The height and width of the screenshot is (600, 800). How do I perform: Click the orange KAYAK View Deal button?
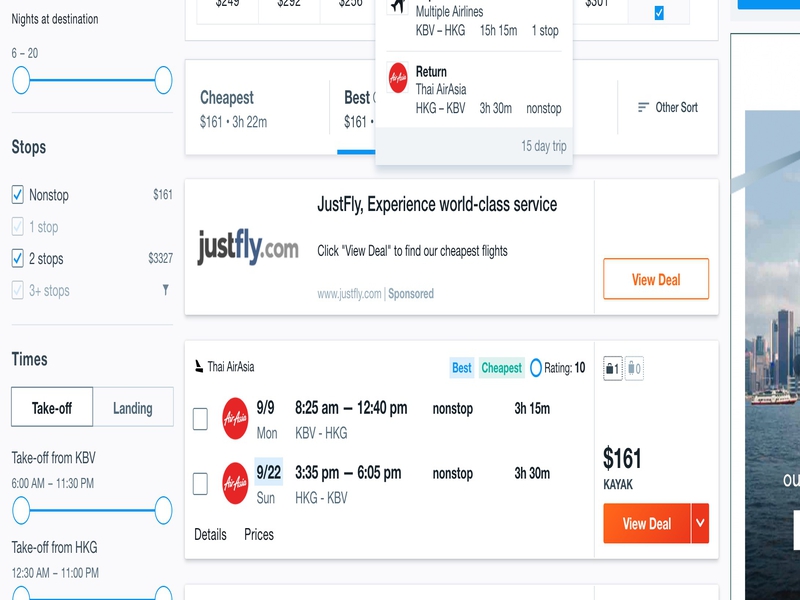(647, 523)
